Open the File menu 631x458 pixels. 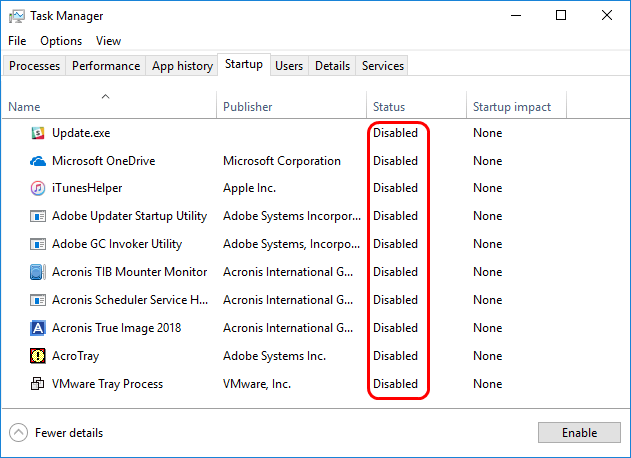(x=17, y=41)
